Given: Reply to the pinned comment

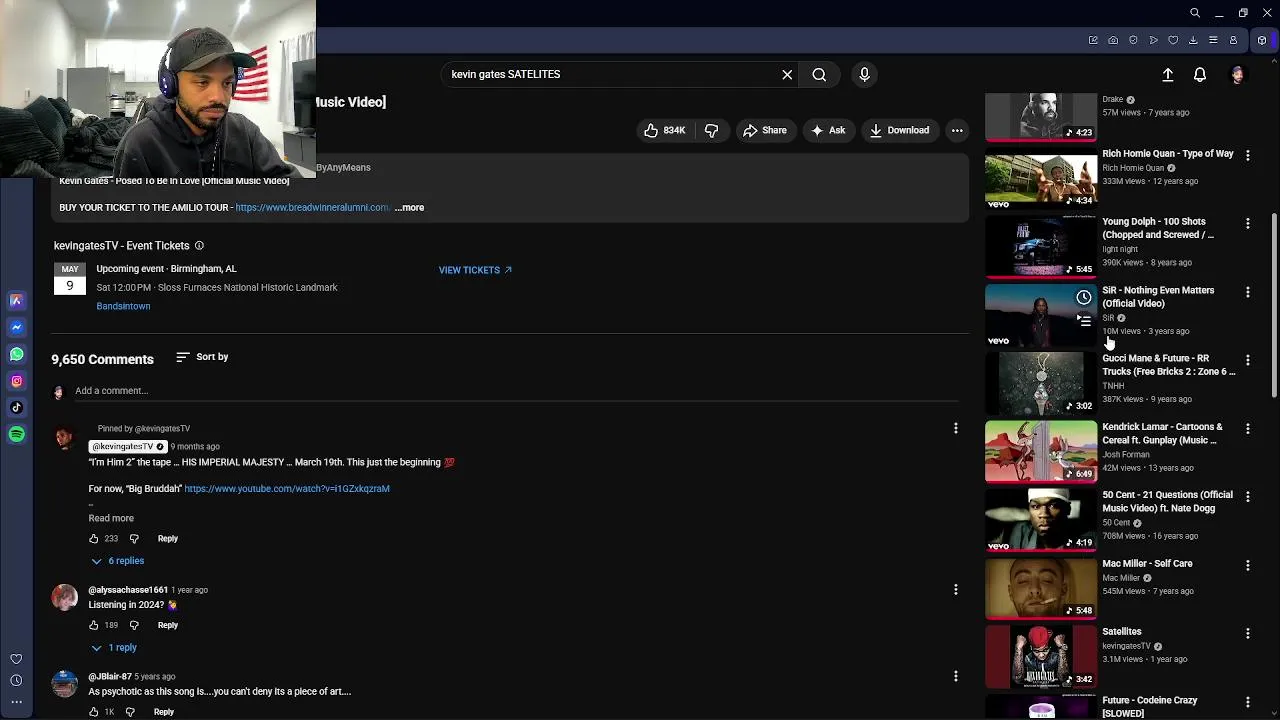Looking at the screenshot, I should (167, 539).
